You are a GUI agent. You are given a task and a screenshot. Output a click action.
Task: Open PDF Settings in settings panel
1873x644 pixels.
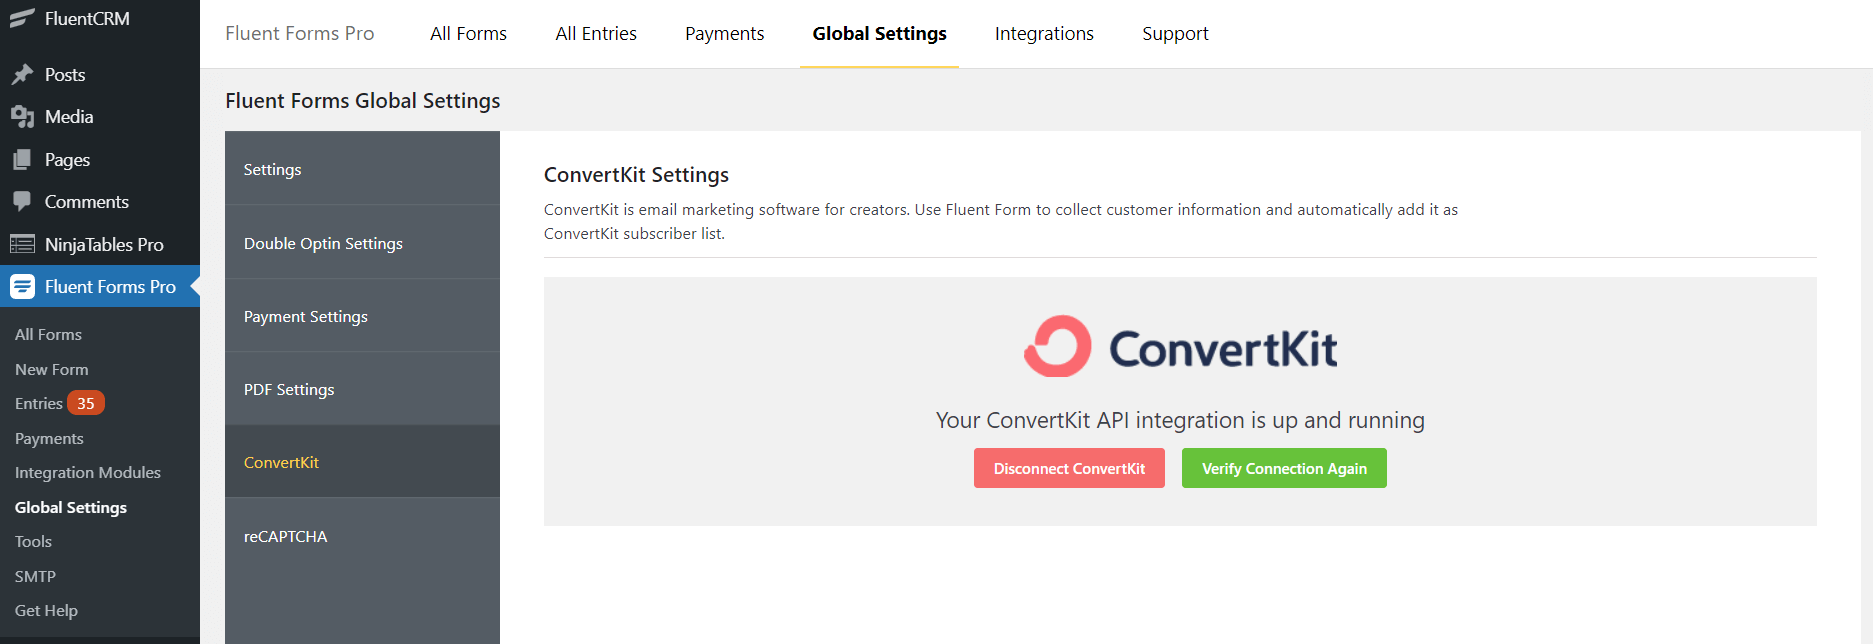tap(362, 389)
